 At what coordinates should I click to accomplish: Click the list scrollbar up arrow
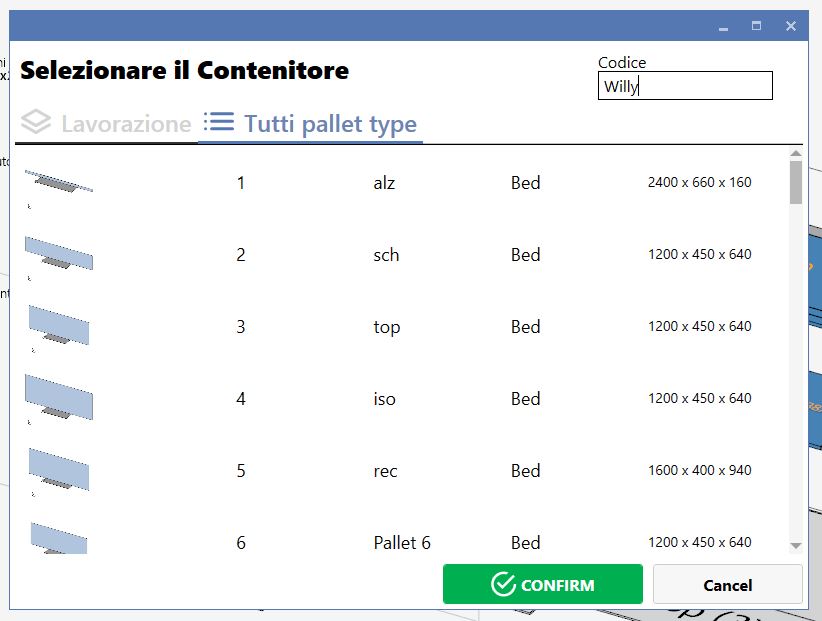[796, 153]
